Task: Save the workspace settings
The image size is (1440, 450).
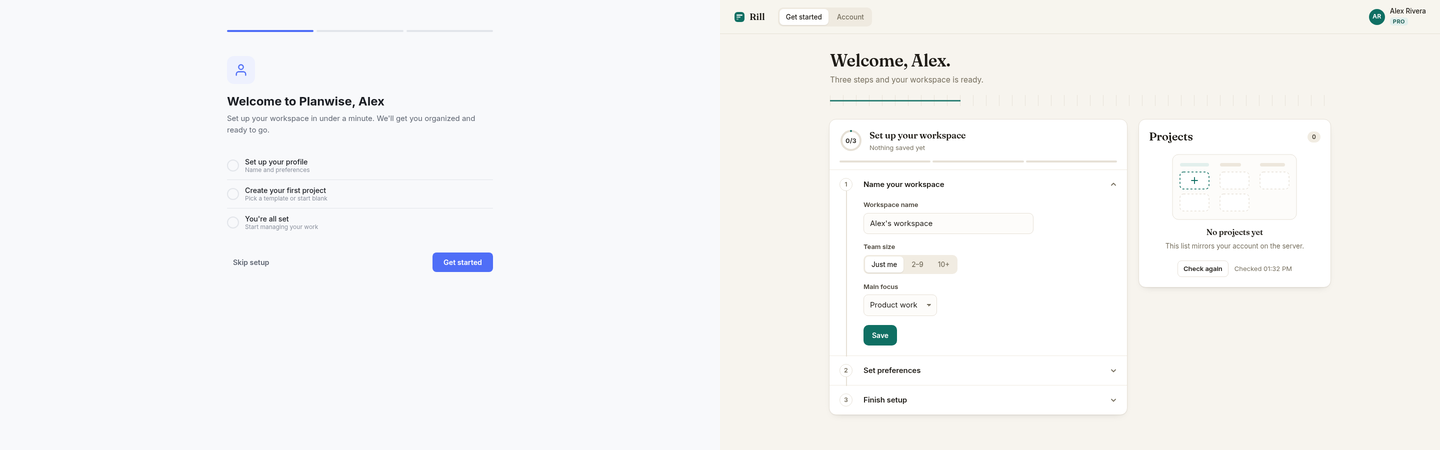Action: click(x=880, y=335)
